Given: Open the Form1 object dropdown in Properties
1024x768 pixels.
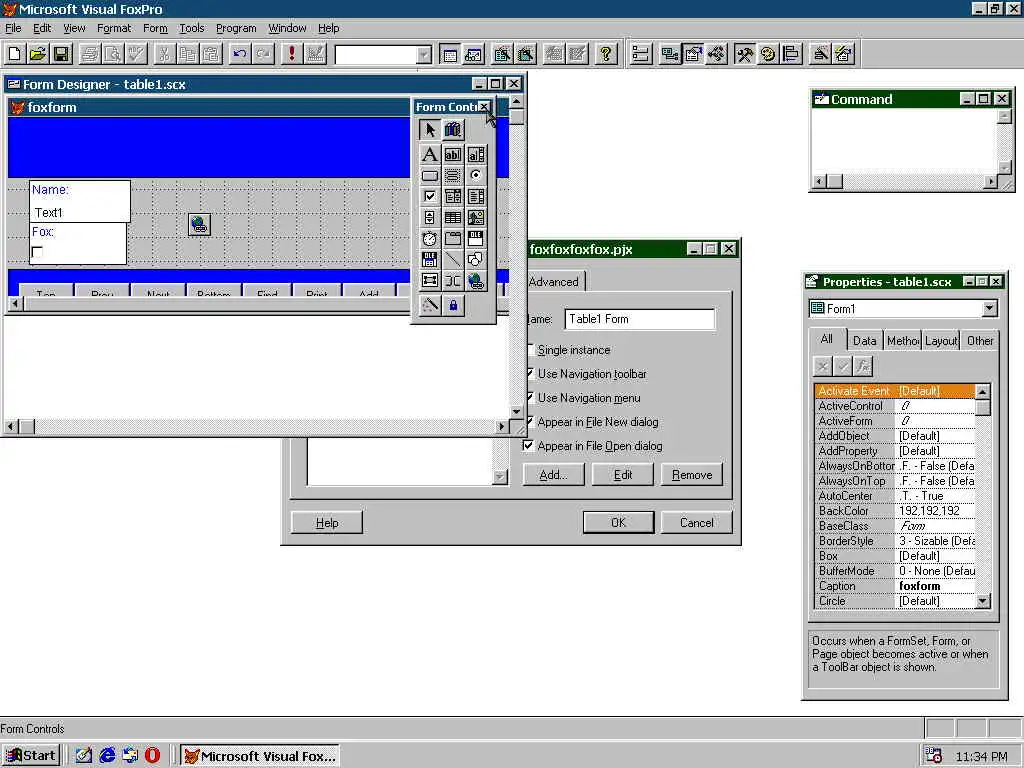Looking at the screenshot, I should [x=989, y=308].
